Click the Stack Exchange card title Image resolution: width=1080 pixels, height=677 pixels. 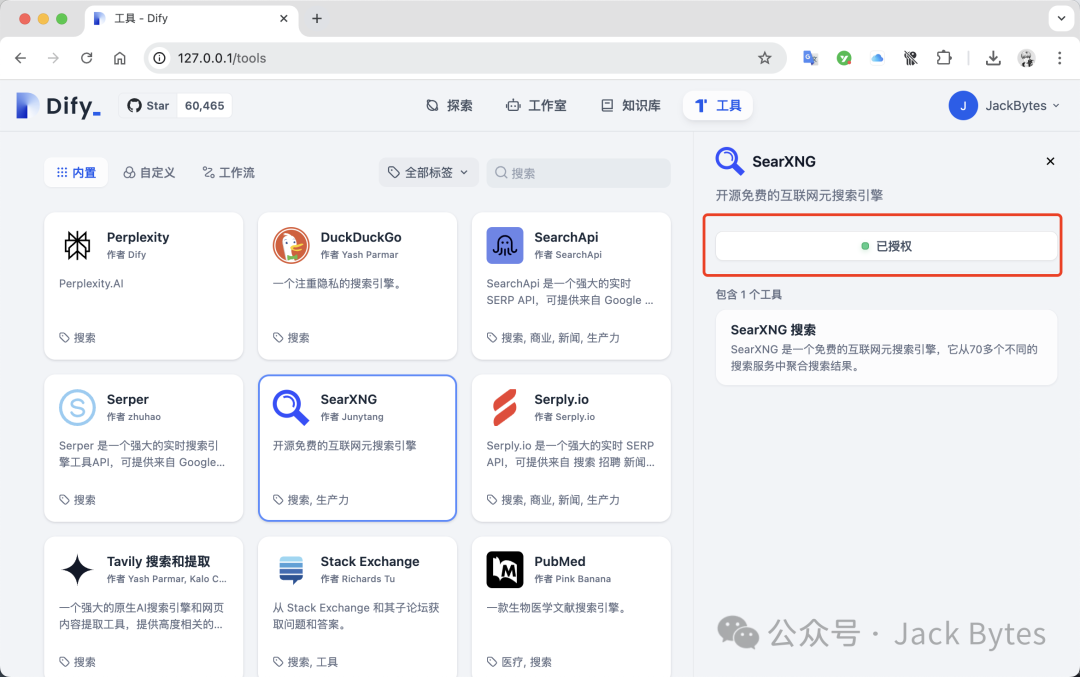pos(370,561)
